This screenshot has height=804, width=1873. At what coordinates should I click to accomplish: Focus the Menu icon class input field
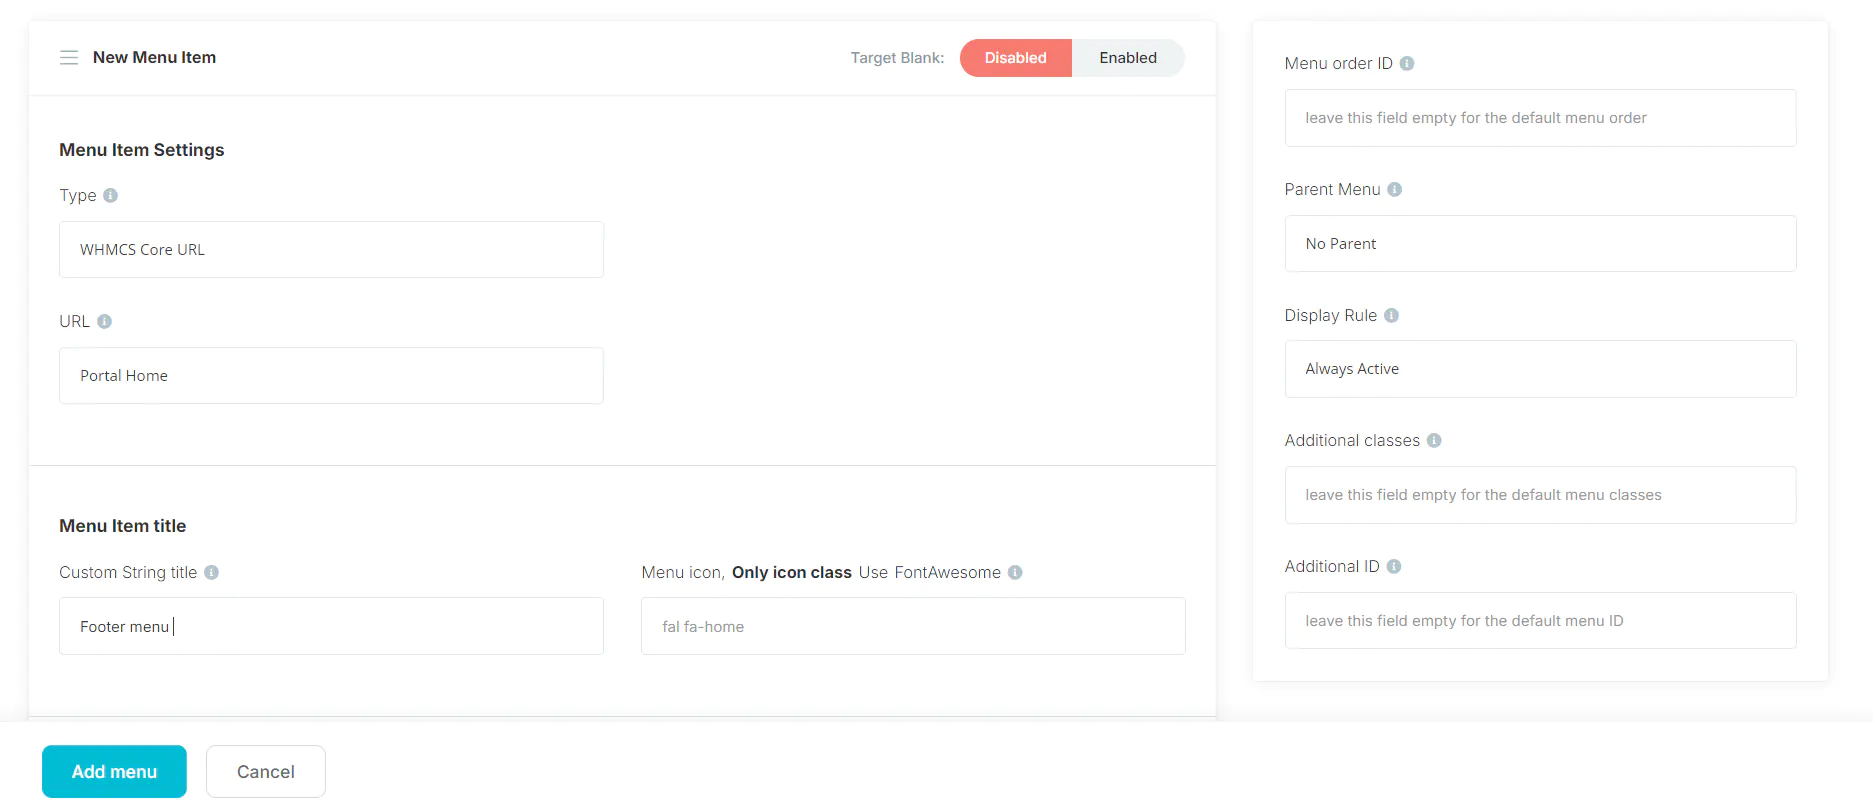913,626
